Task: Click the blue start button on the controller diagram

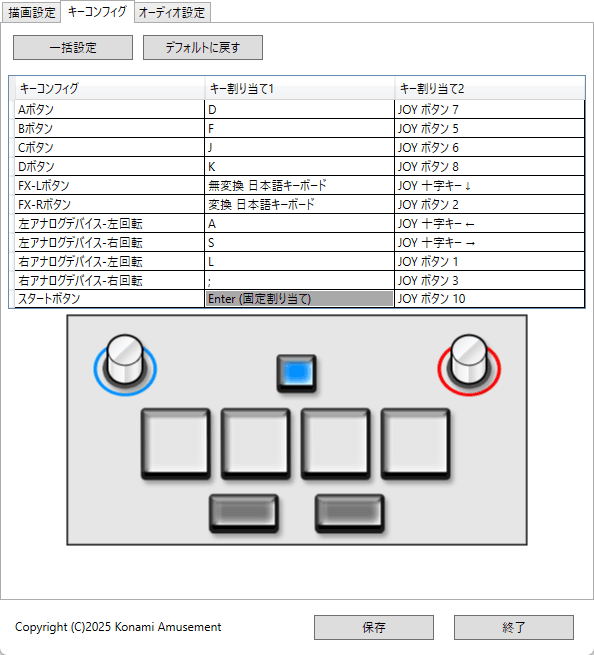Action: (297, 373)
